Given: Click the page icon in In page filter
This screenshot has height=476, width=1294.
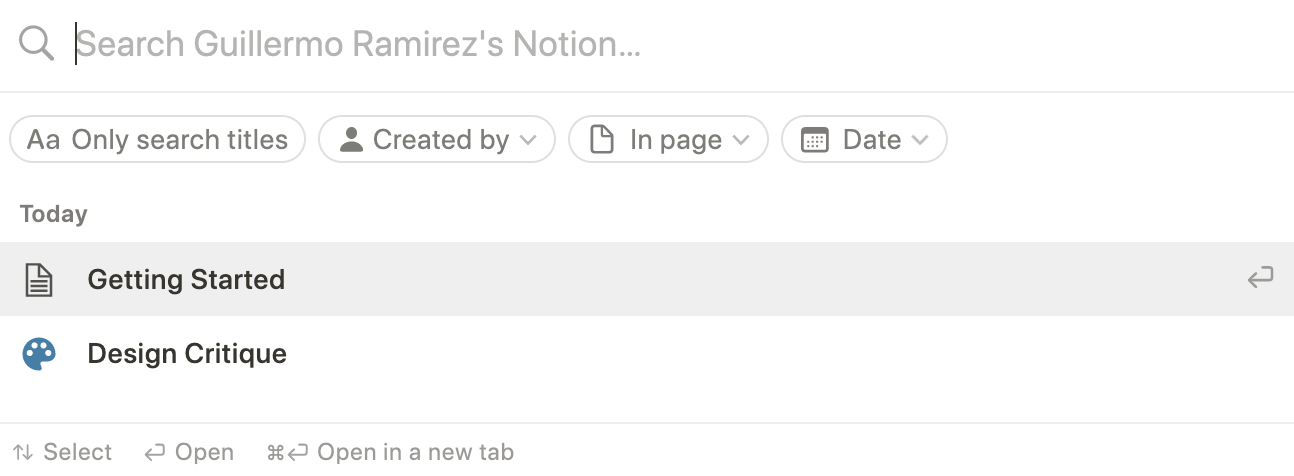Looking at the screenshot, I should (x=601, y=140).
